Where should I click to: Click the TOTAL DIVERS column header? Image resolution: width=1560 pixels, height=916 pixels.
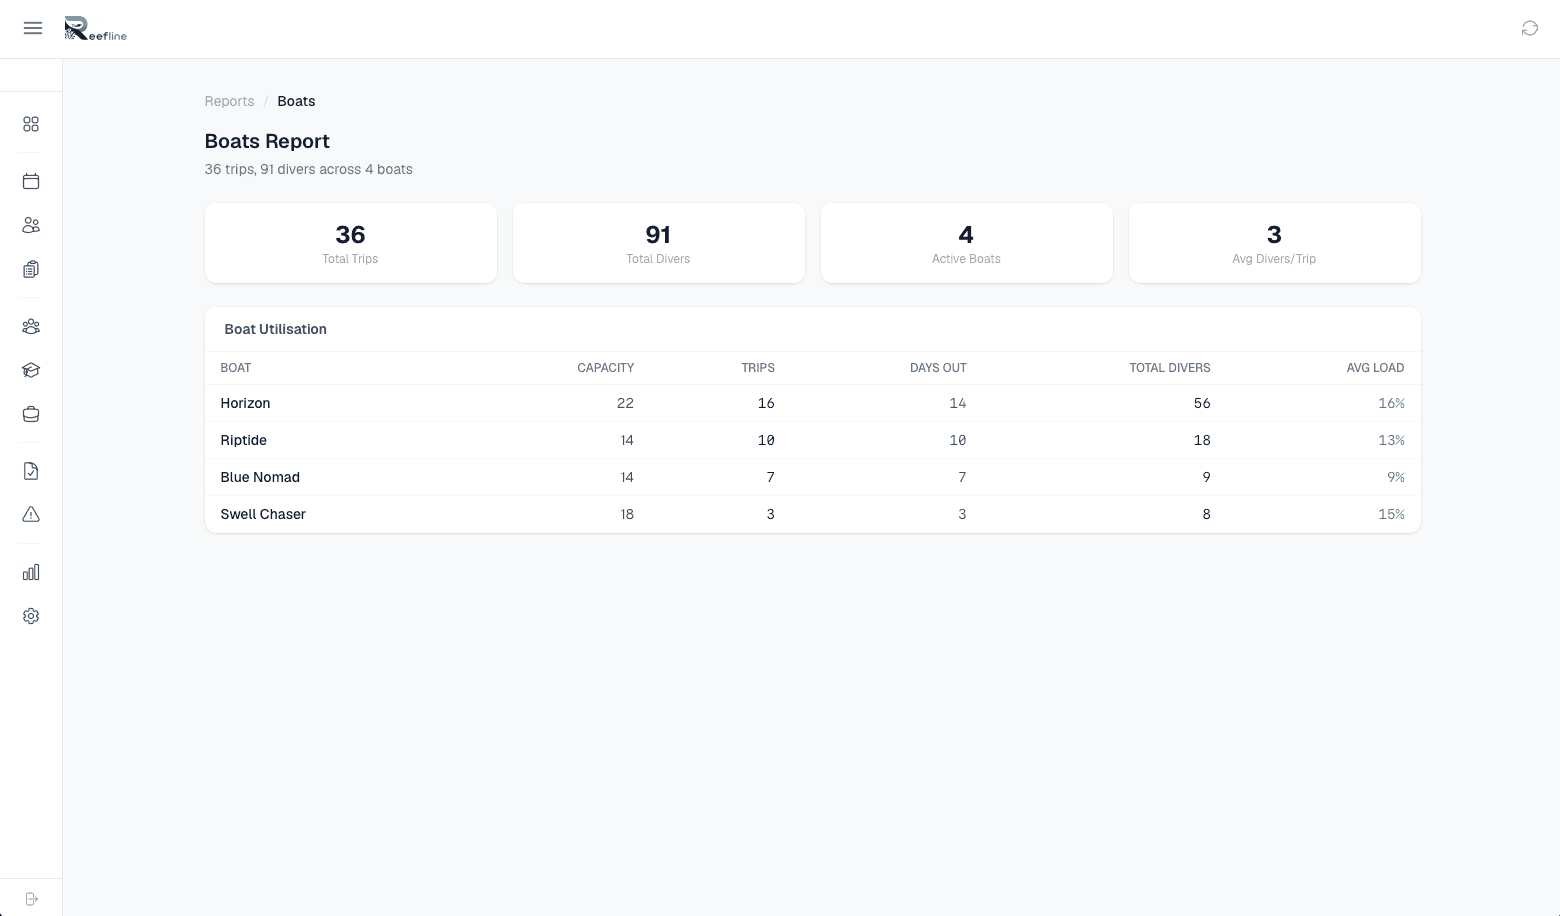coord(1170,368)
